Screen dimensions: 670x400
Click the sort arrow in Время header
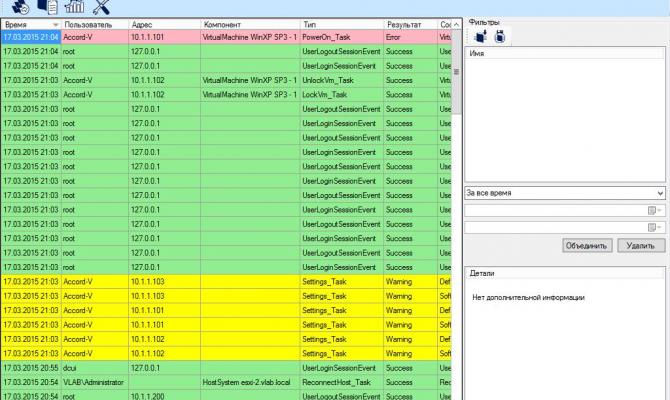tap(55, 25)
